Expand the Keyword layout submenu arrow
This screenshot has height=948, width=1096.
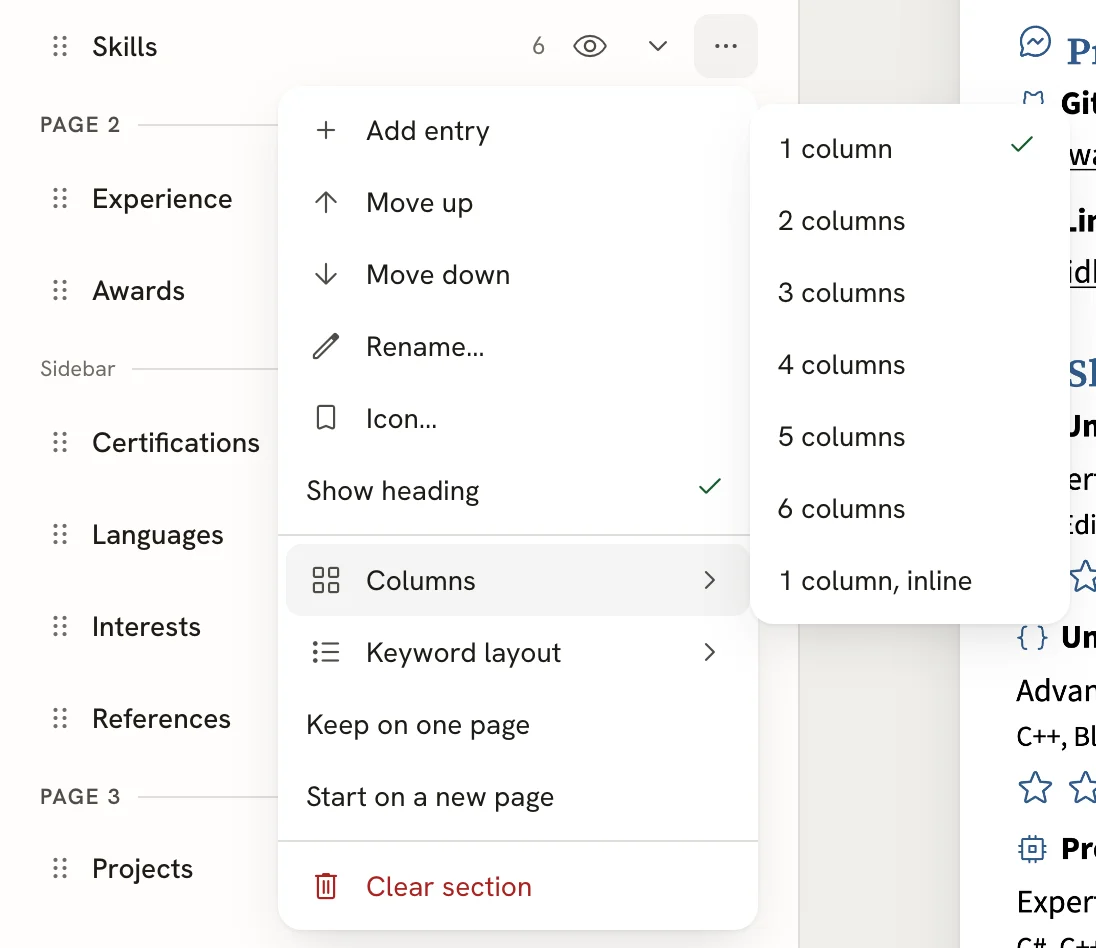[709, 652]
